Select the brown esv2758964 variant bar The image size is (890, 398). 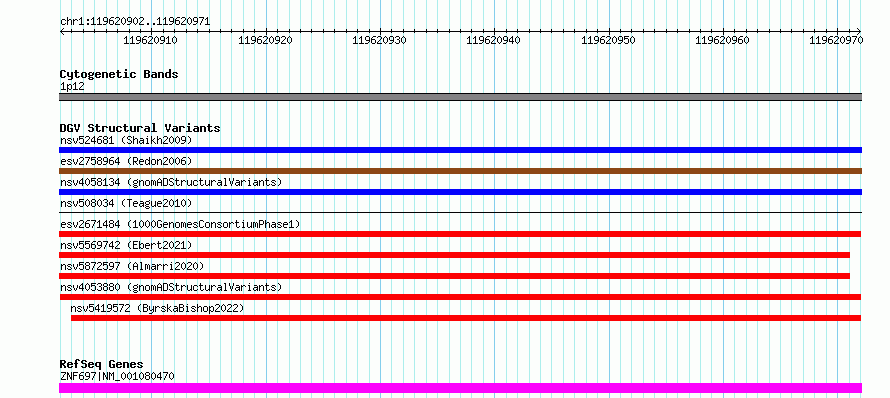click(x=460, y=171)
